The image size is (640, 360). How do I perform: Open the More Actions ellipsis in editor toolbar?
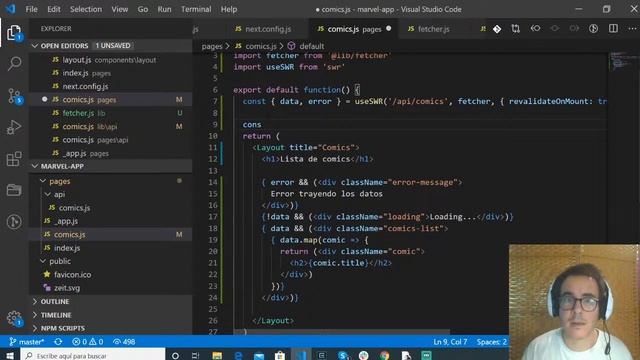tap(632, 29)
